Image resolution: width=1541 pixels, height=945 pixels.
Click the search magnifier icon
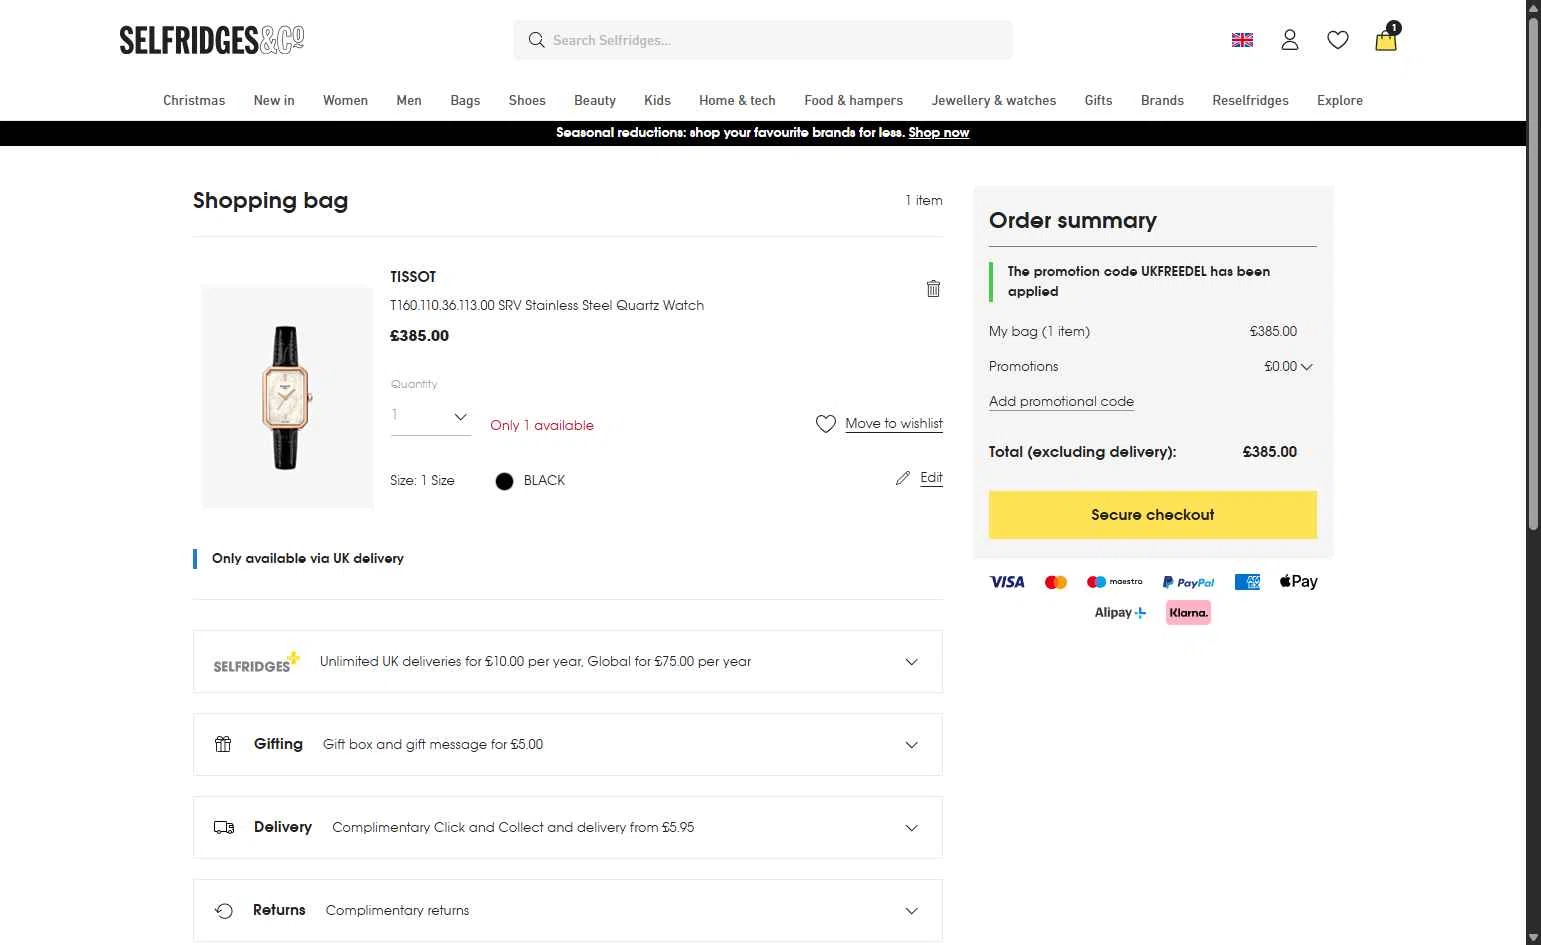tap(536, 40)
